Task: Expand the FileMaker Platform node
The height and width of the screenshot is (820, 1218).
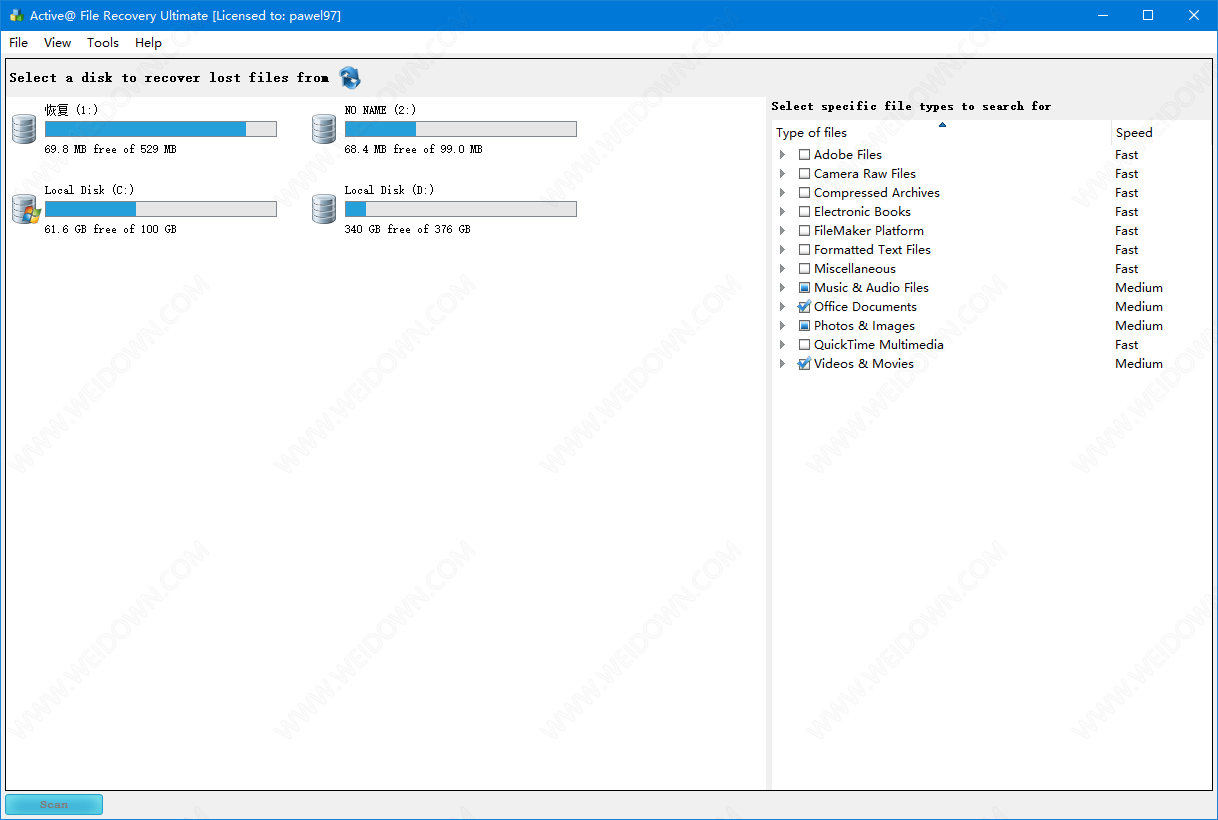Action: point(783,231)
